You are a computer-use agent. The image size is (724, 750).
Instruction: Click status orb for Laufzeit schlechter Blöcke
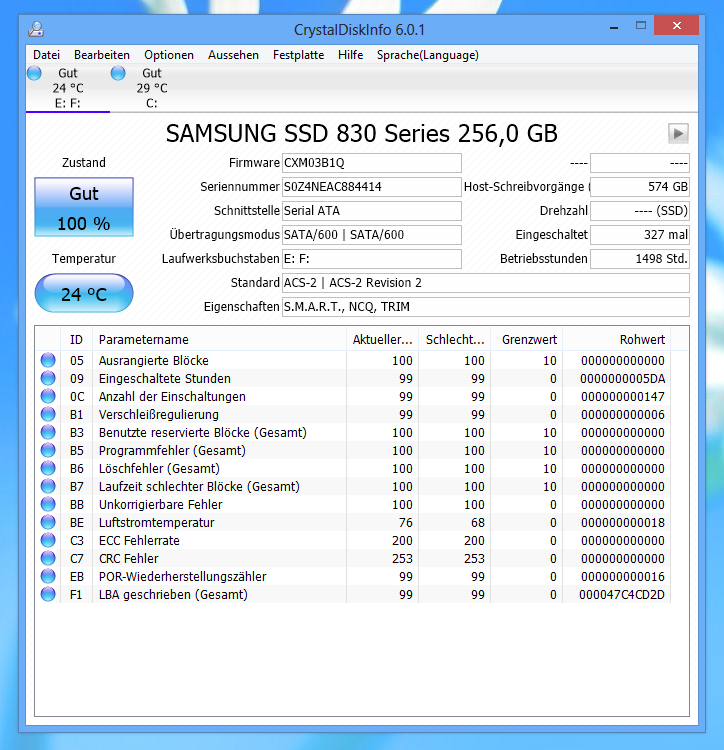tap(48, 486)
